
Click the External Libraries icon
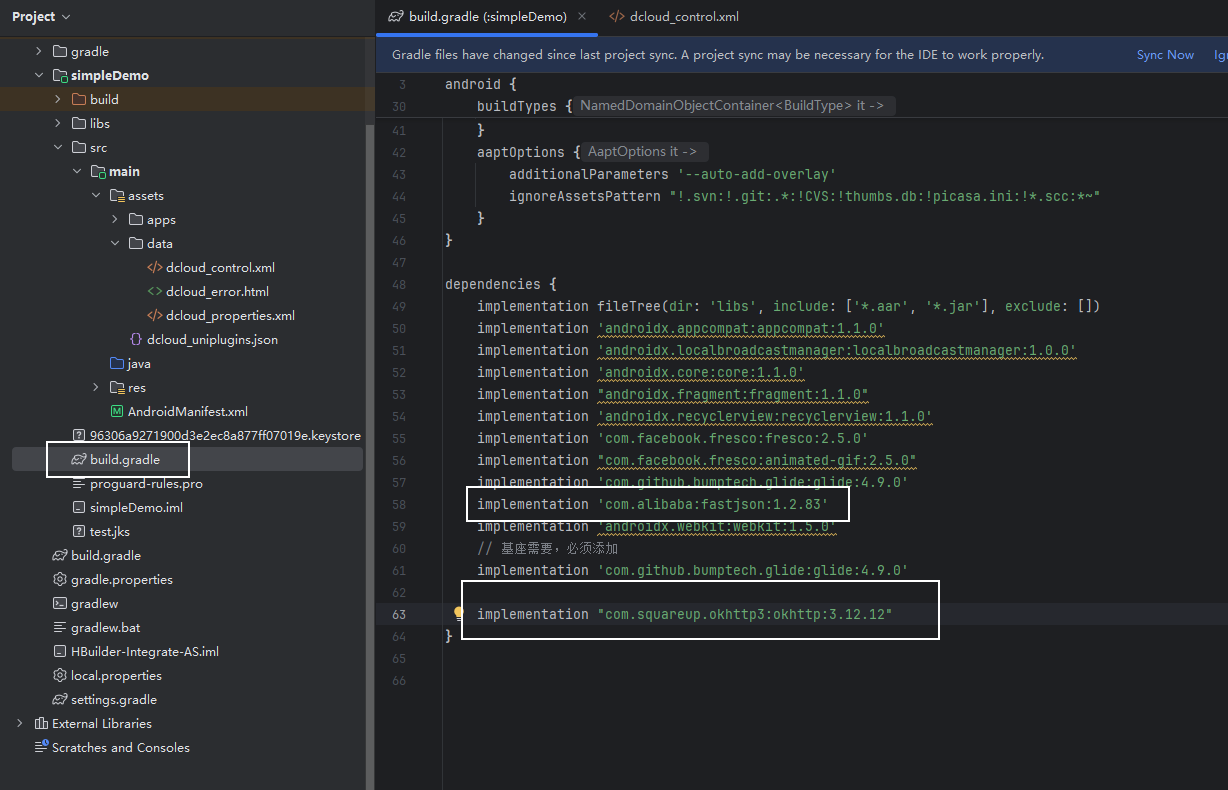click(x=41, y=723)
